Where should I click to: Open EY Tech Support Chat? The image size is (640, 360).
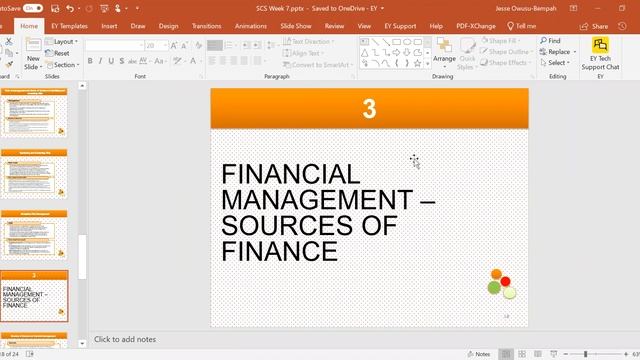pos(600,54)
